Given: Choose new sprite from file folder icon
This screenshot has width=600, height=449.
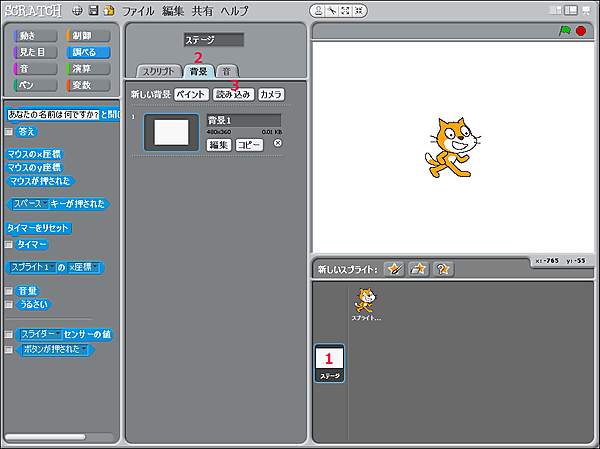Looking at the screenshot, I should [418, 268].
